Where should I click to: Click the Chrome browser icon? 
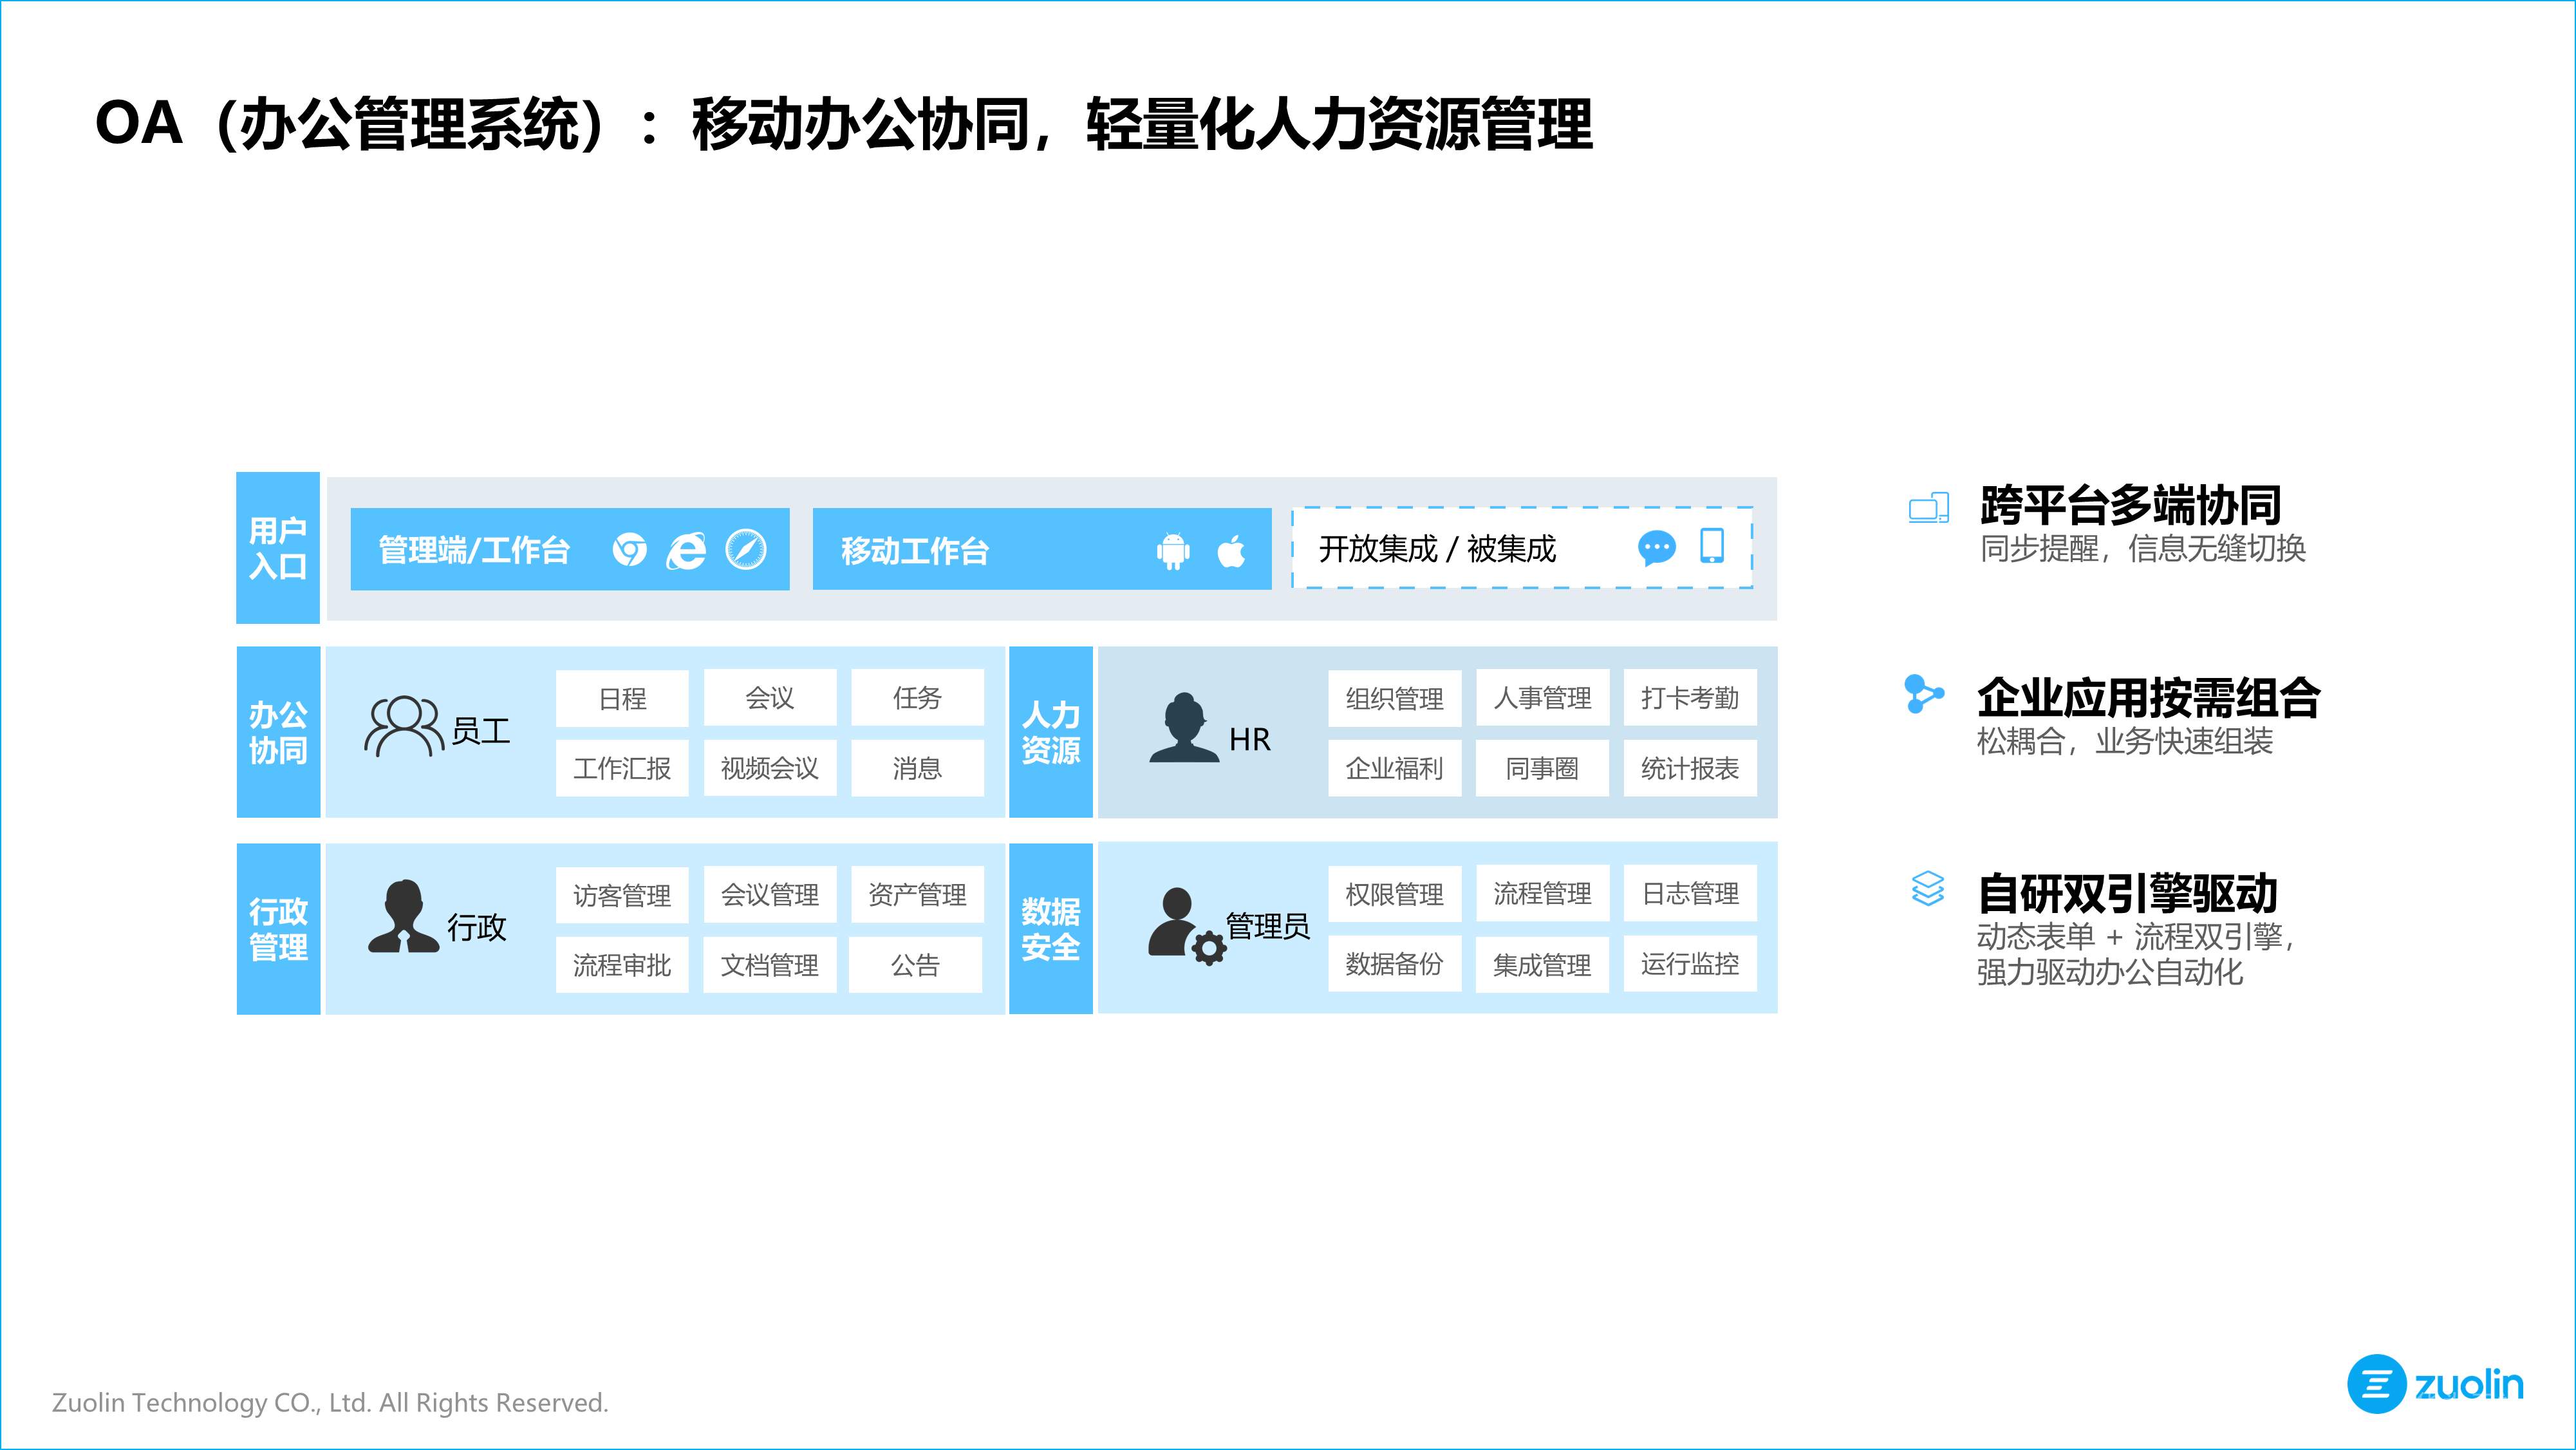[629, 549]
